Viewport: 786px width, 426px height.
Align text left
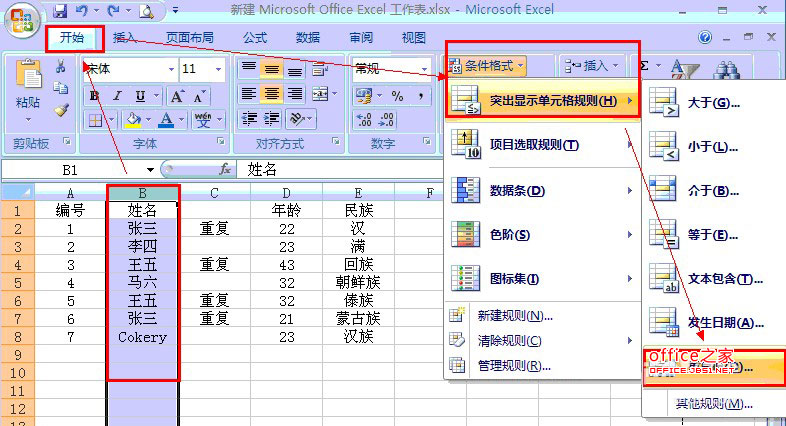[249, 94]
